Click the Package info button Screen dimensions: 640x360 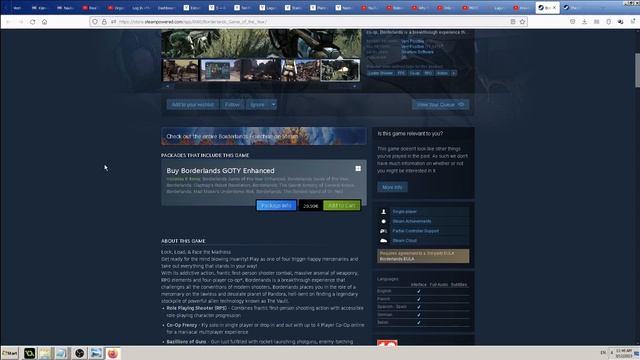tap(276, 205)
